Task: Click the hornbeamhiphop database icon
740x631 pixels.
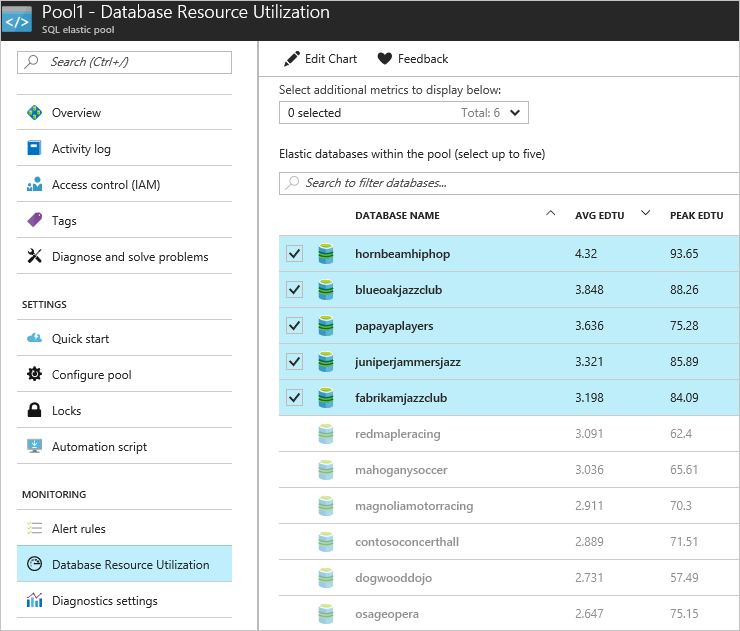Action: 326,253
